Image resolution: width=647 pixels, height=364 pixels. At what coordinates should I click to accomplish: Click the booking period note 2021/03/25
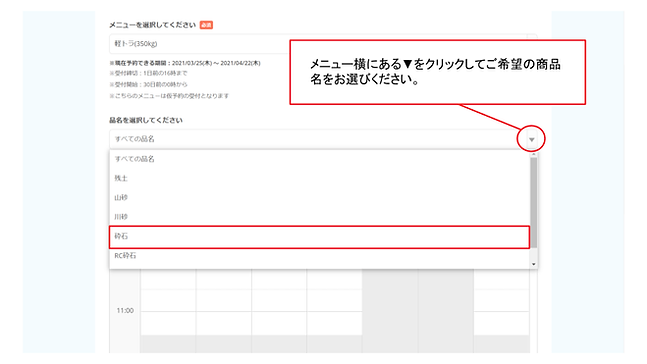tap(185, 63)
